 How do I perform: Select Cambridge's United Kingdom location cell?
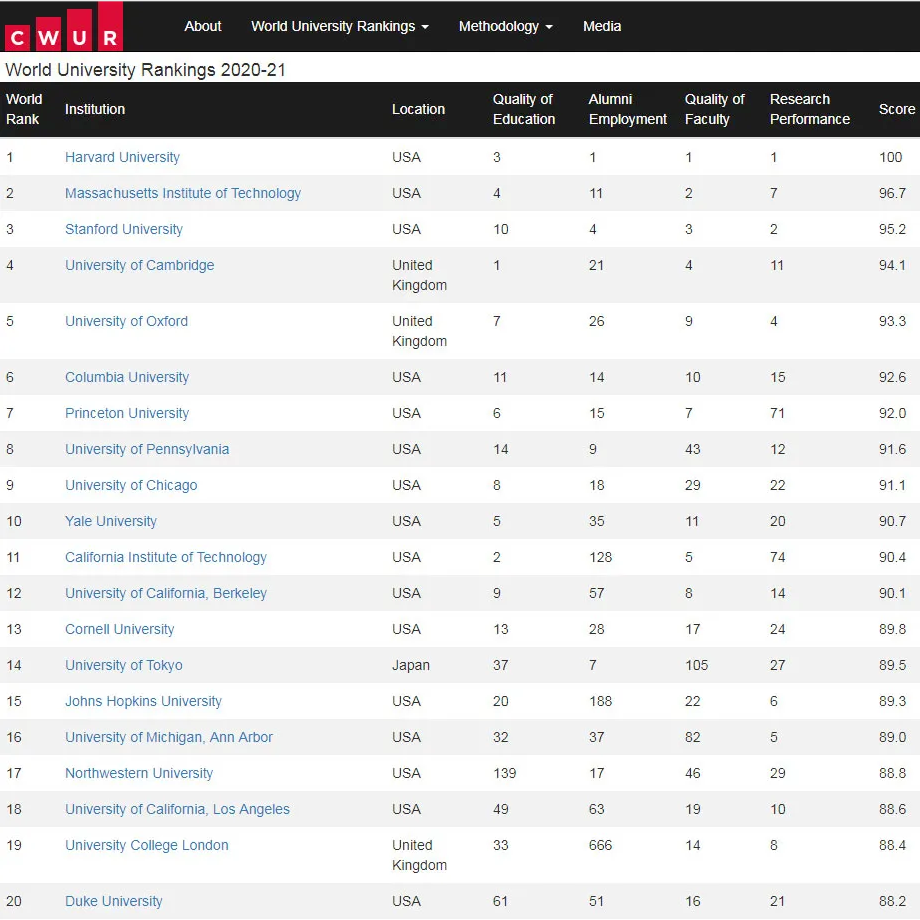(419, 275)
